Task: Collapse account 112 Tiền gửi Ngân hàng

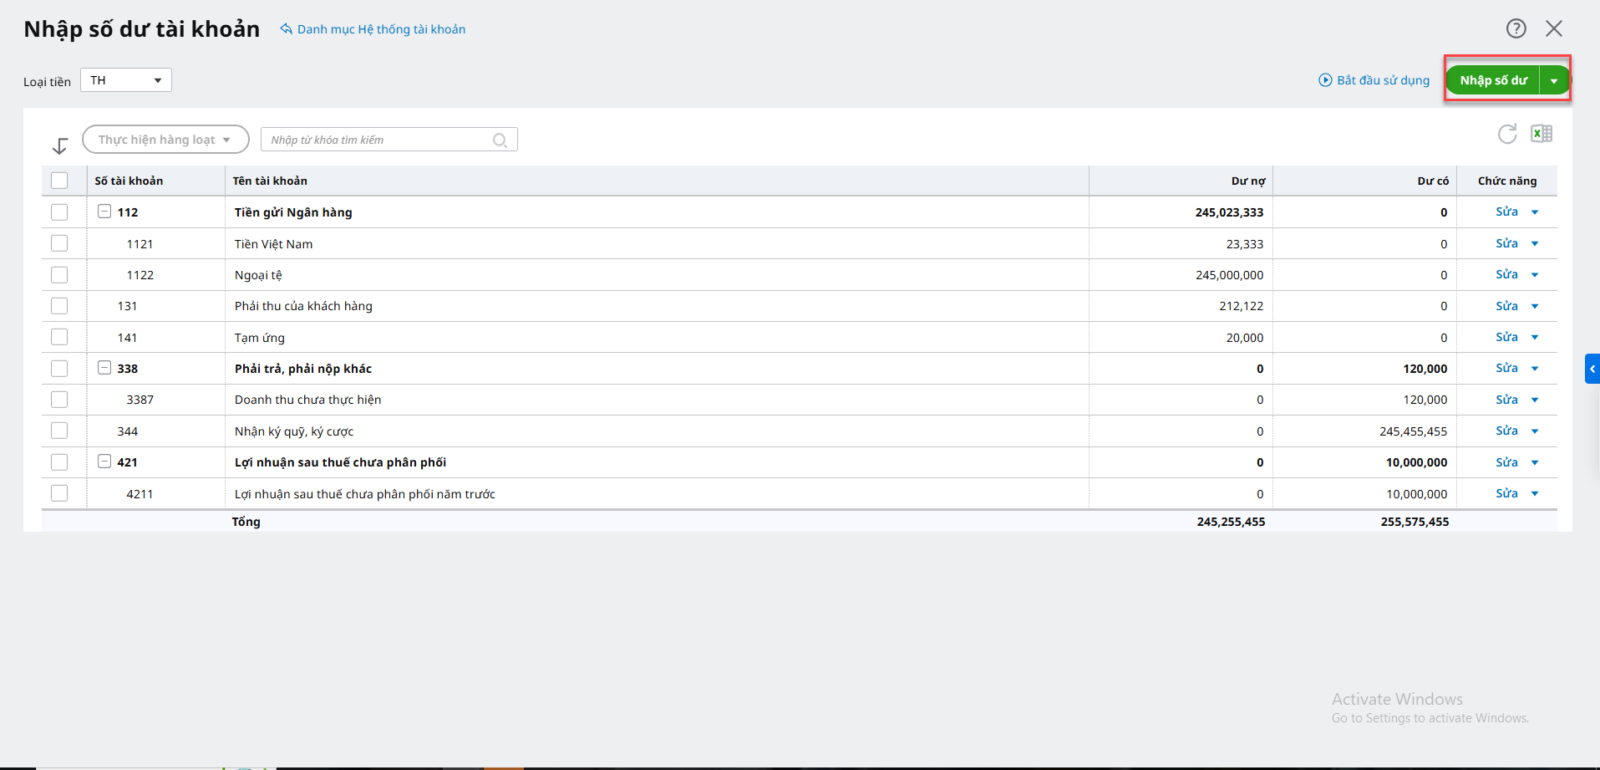Action: pos(104,212)
